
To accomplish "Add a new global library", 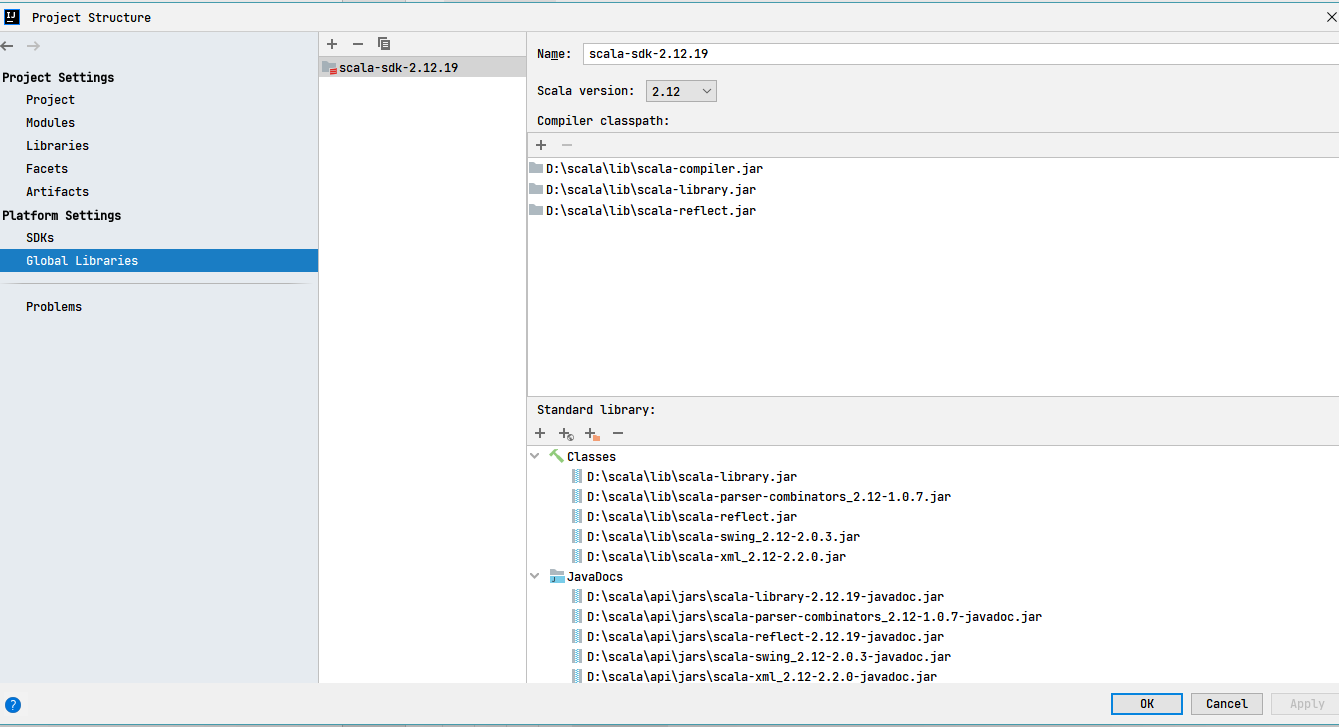I will pos(332,44).
